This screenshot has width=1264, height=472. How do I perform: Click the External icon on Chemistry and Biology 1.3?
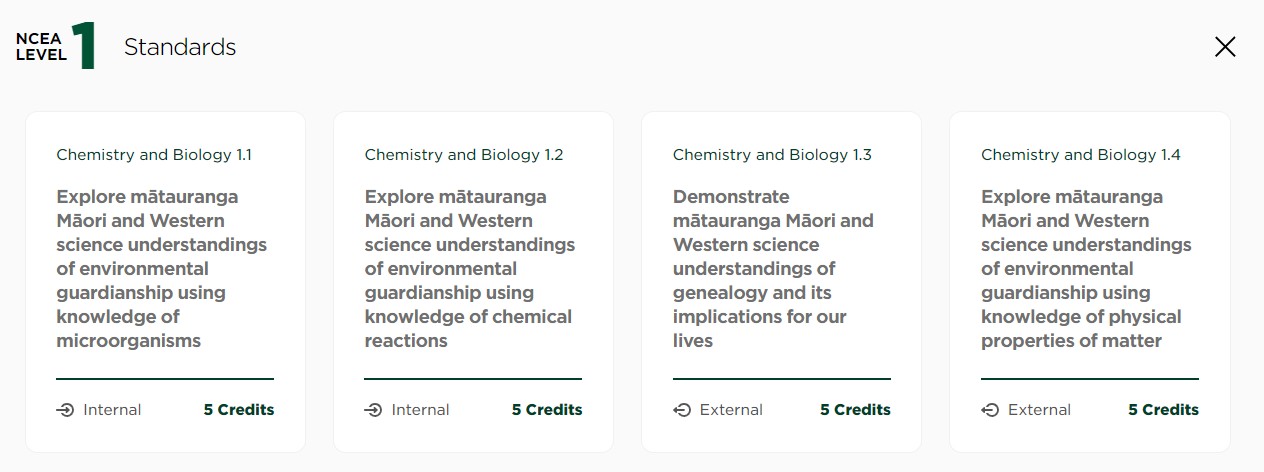coord(682,410)
